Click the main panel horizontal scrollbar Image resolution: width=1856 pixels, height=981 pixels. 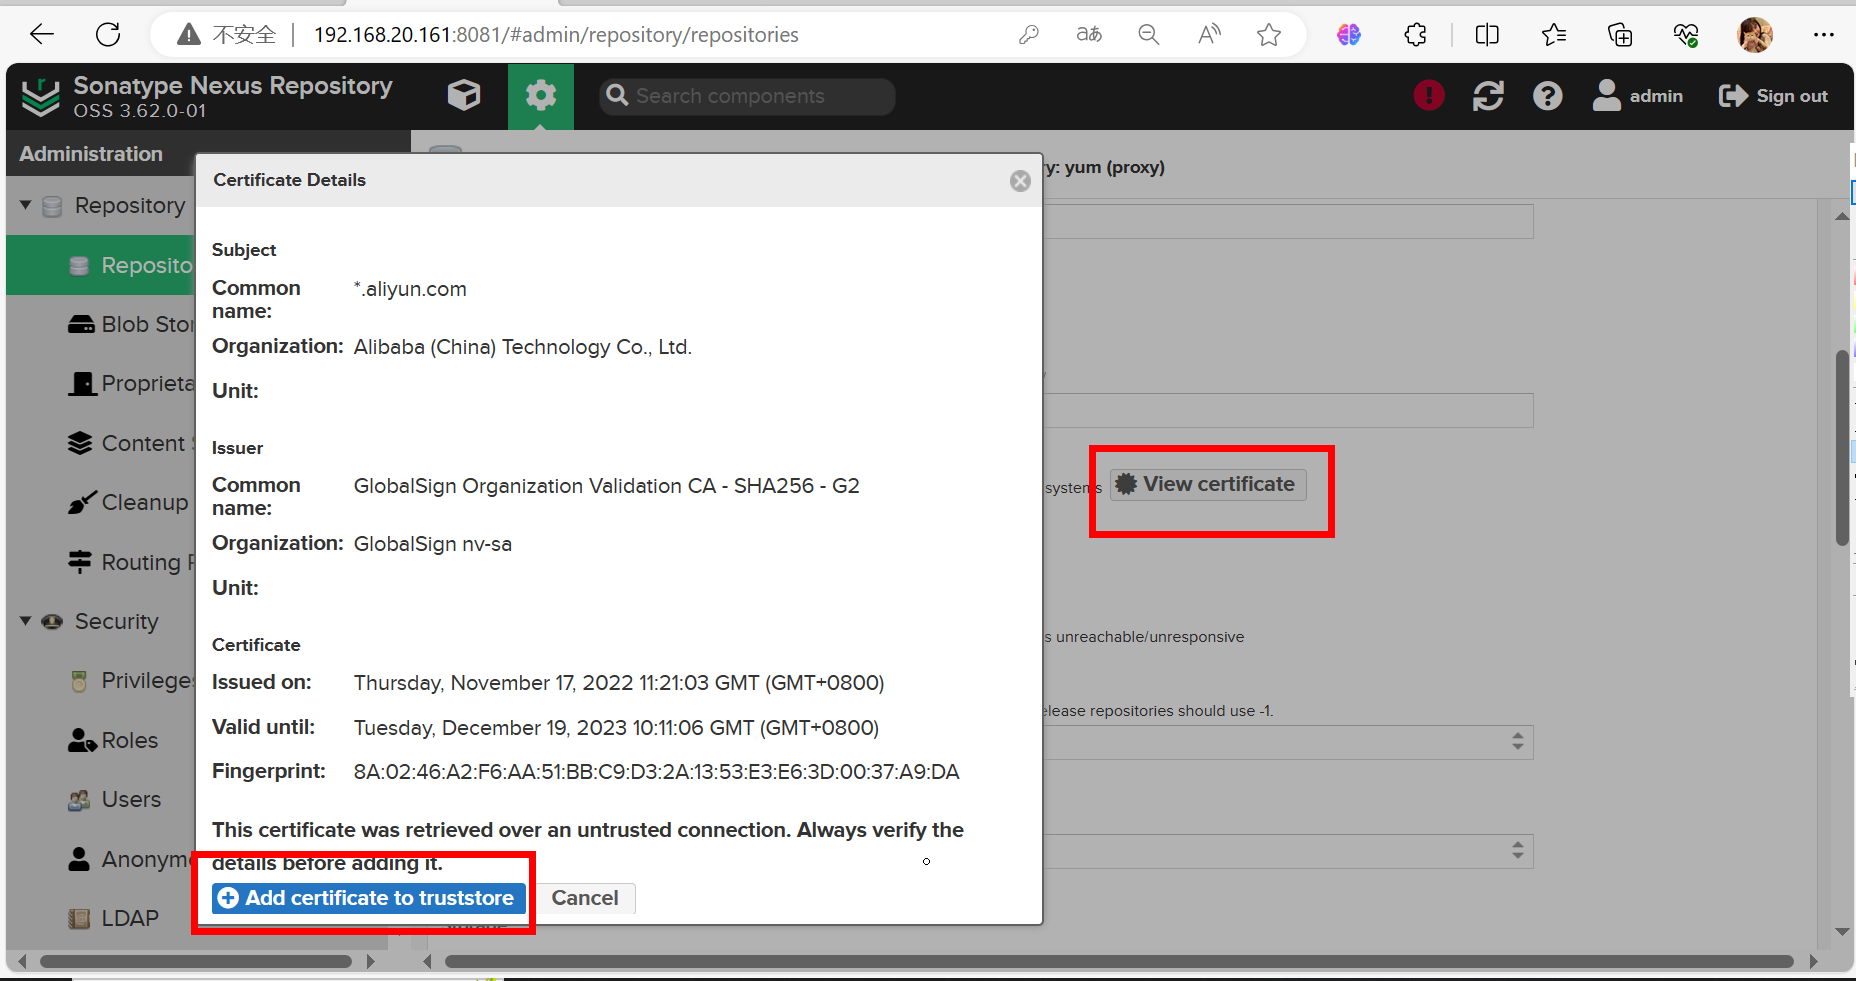(x=1119, y=962)
